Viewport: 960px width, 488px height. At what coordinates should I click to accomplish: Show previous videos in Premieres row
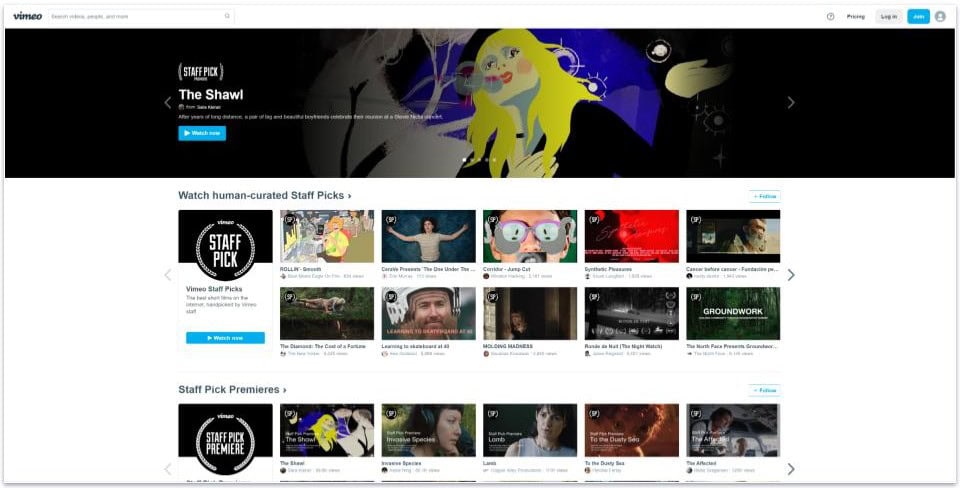pyautogui.click(x=168, y=469)
